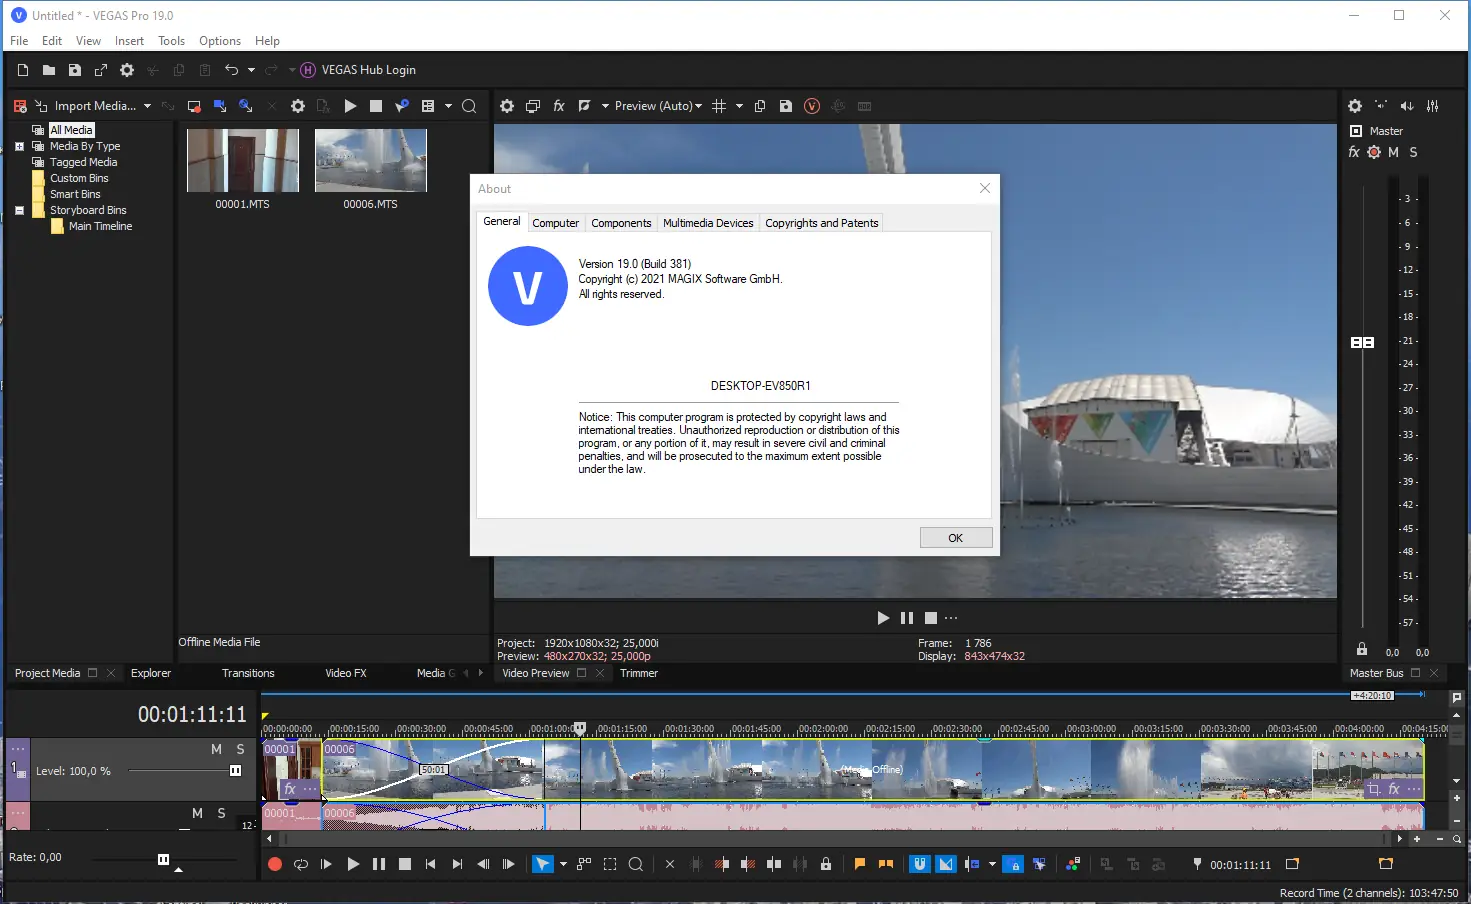Stop media preview in the Project Media toolbar
This screenshot has height=904, width=1471.
pos(376,106)
